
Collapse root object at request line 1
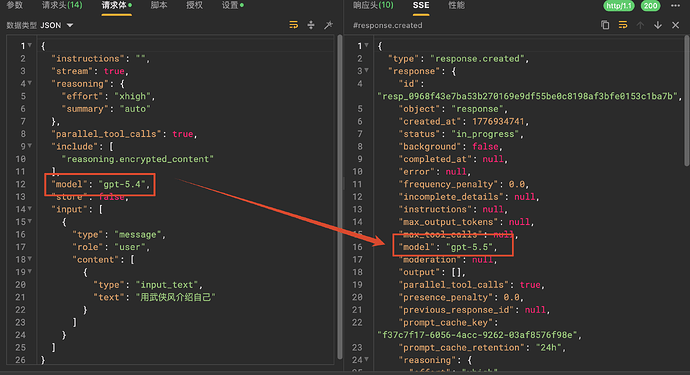click(x=30, y=45)
